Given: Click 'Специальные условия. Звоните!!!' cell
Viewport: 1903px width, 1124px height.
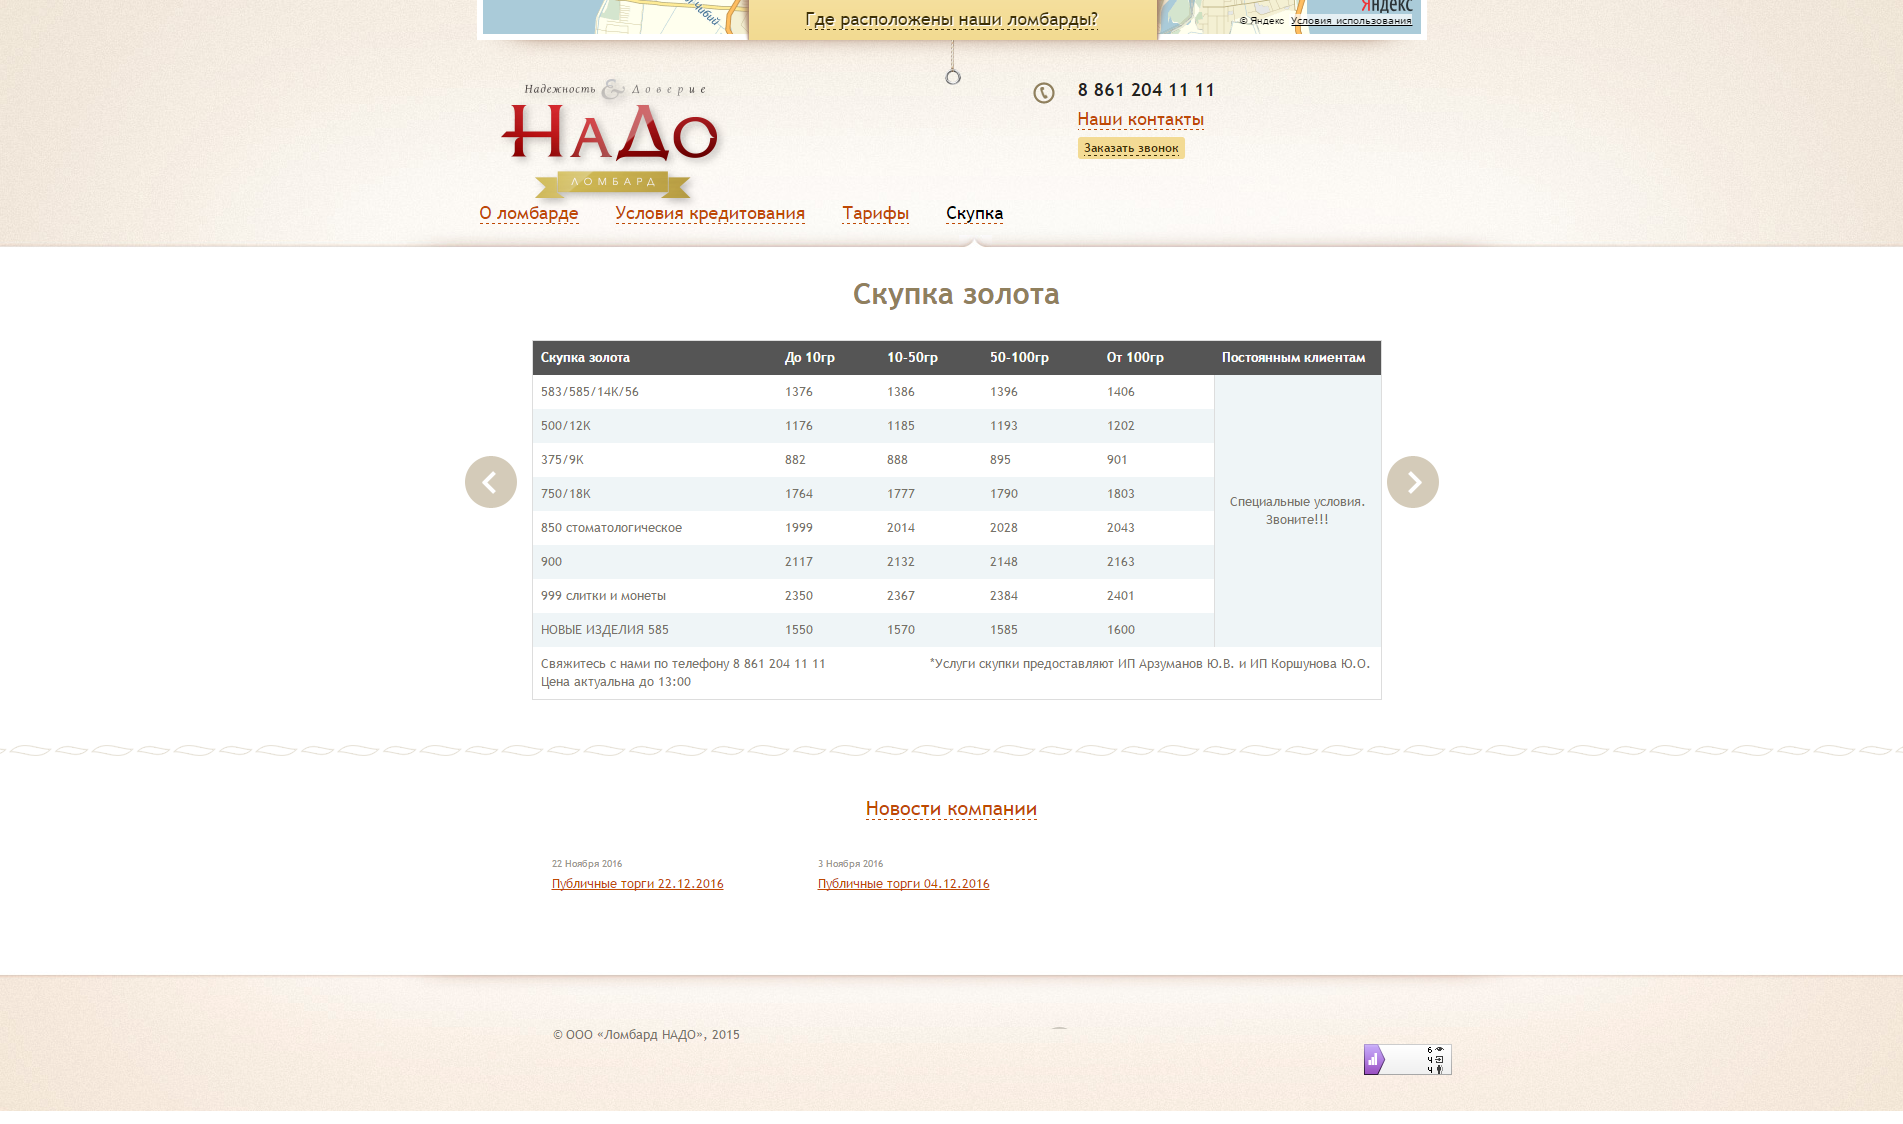Looking at the screenshot, I should point(1297,511).
